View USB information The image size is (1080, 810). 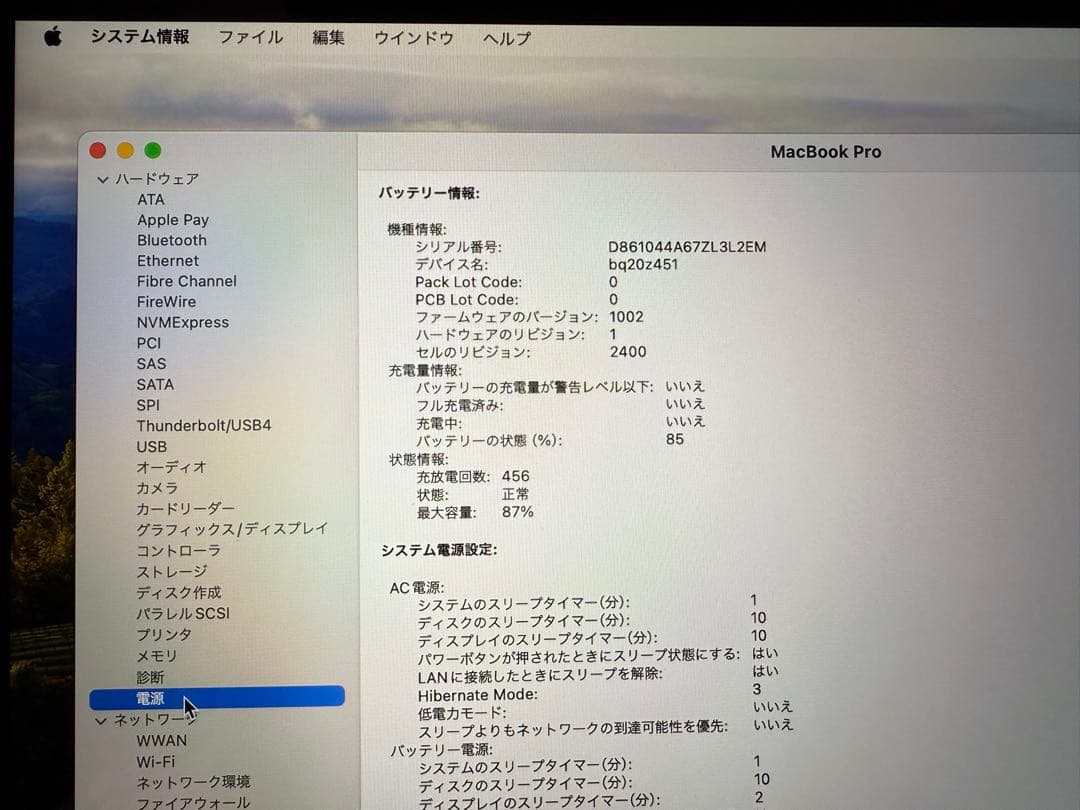151,447
